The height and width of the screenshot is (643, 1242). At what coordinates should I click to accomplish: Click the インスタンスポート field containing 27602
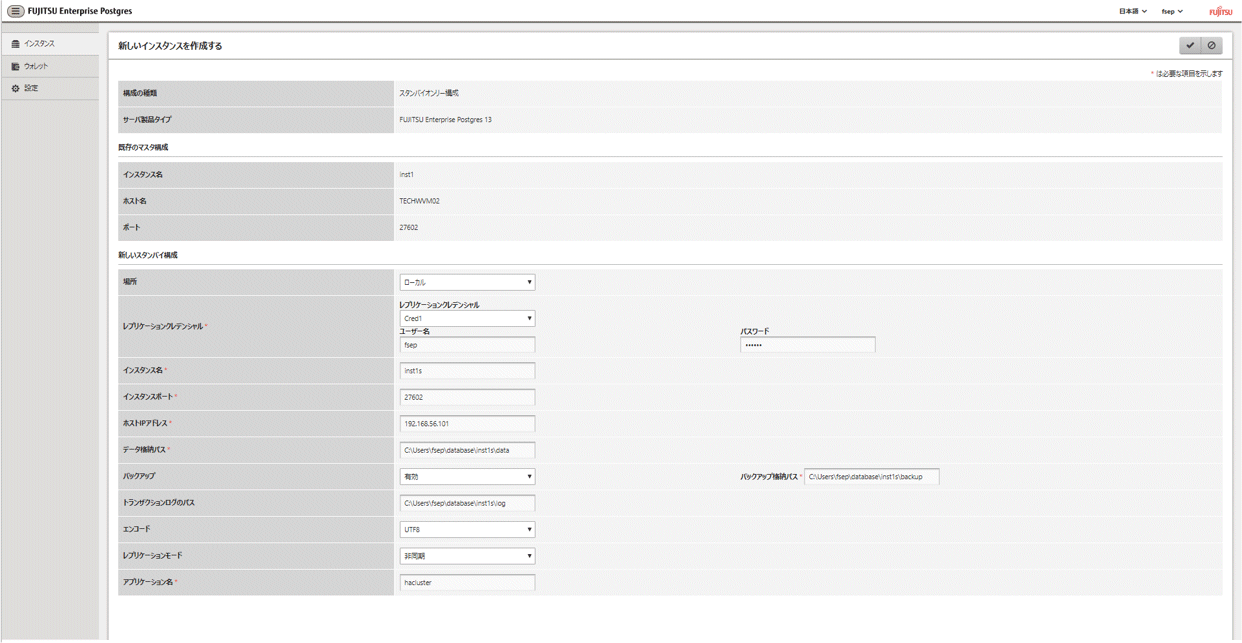(467, 397)
